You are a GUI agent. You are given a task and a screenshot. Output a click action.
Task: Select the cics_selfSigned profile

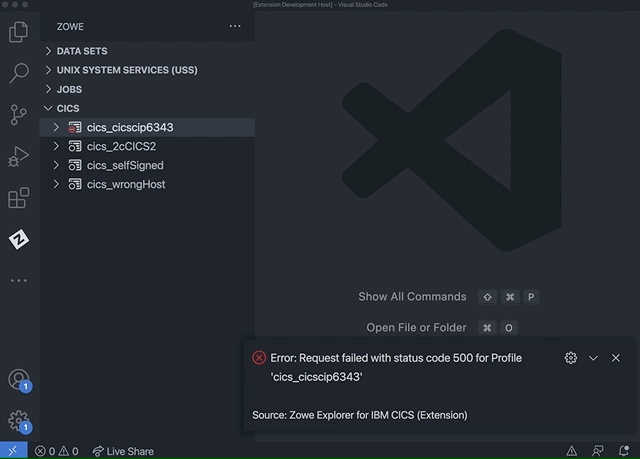click(x=125, y=166)
